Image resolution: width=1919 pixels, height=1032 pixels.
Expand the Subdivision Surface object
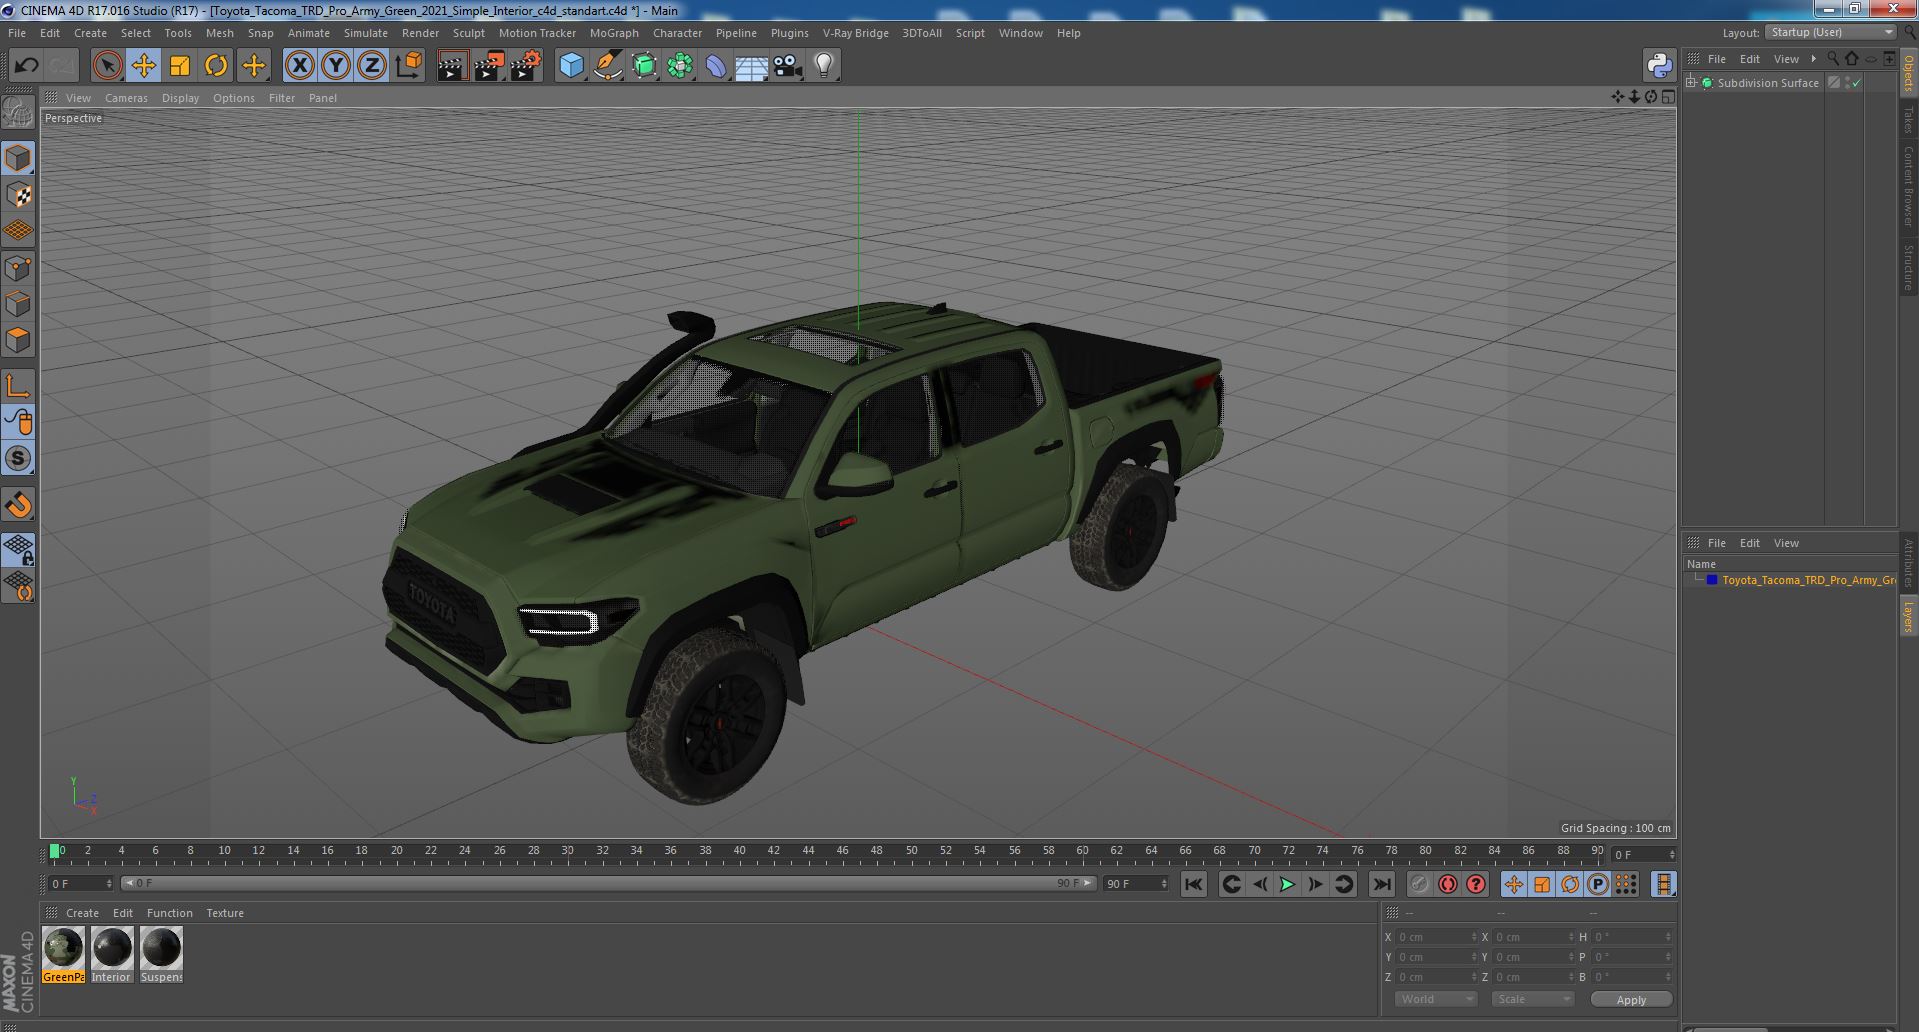(x=1691, y=83)
